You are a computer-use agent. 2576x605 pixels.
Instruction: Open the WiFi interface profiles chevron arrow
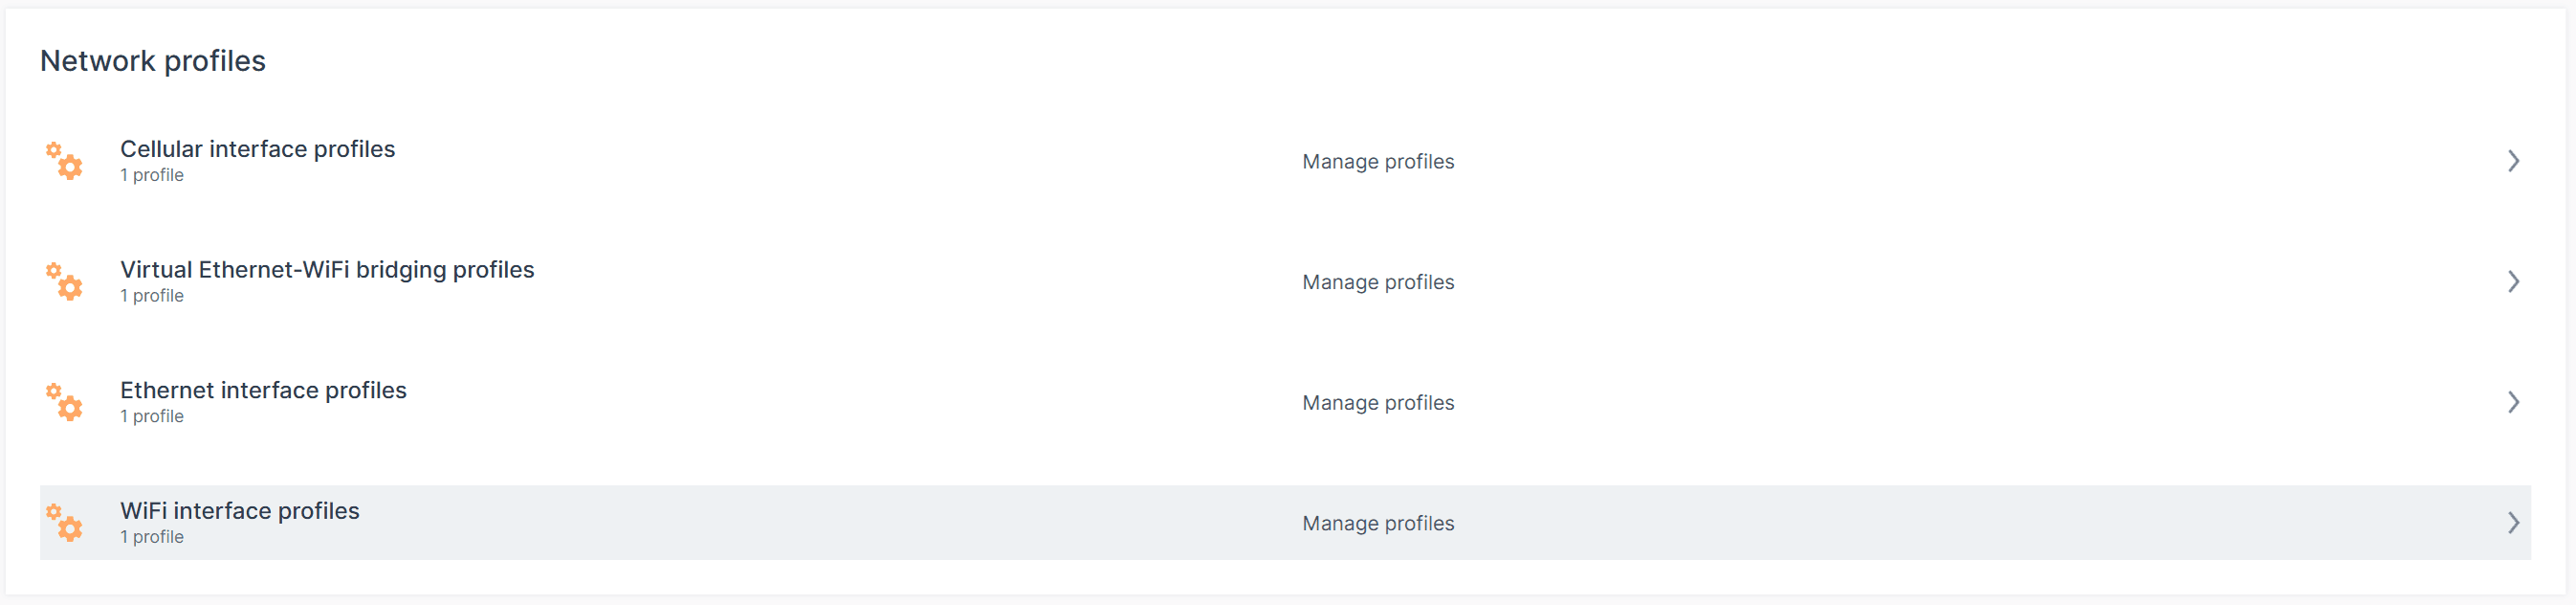click(x=2513, y=523)
